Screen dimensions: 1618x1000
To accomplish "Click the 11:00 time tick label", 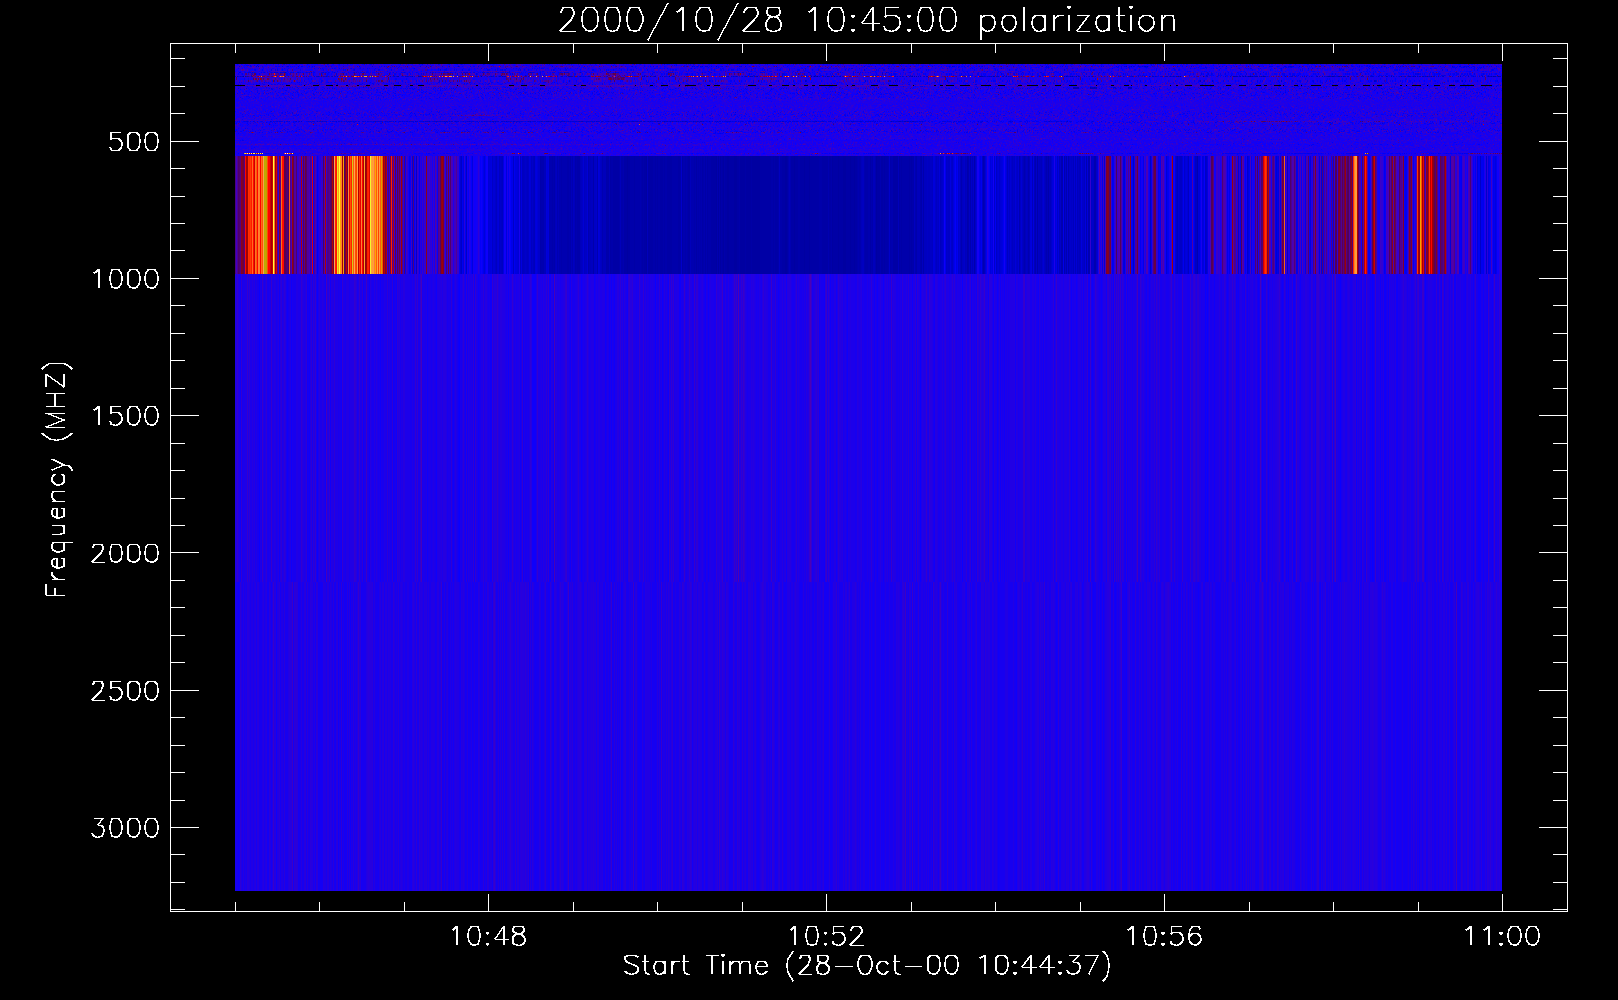I will (x=1502, y=937).
